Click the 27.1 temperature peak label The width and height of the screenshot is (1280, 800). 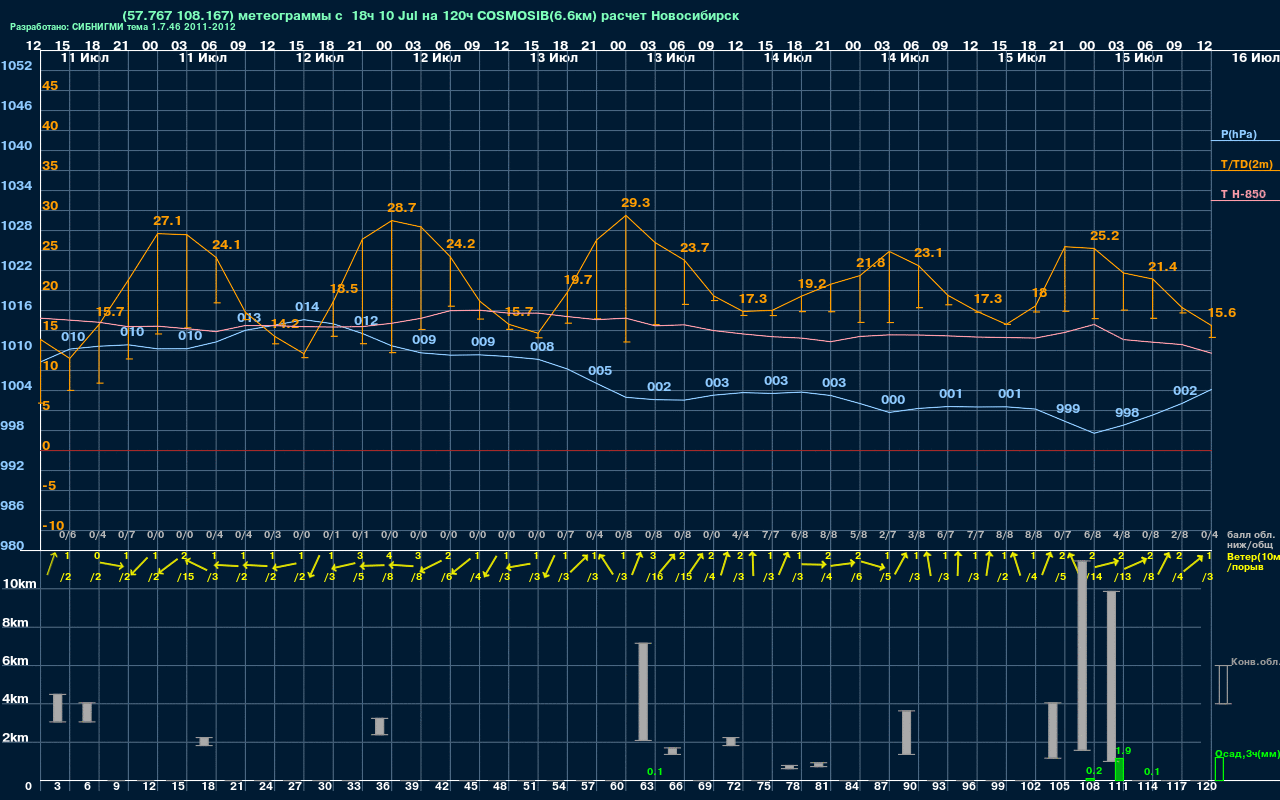[x=167, y=221]
